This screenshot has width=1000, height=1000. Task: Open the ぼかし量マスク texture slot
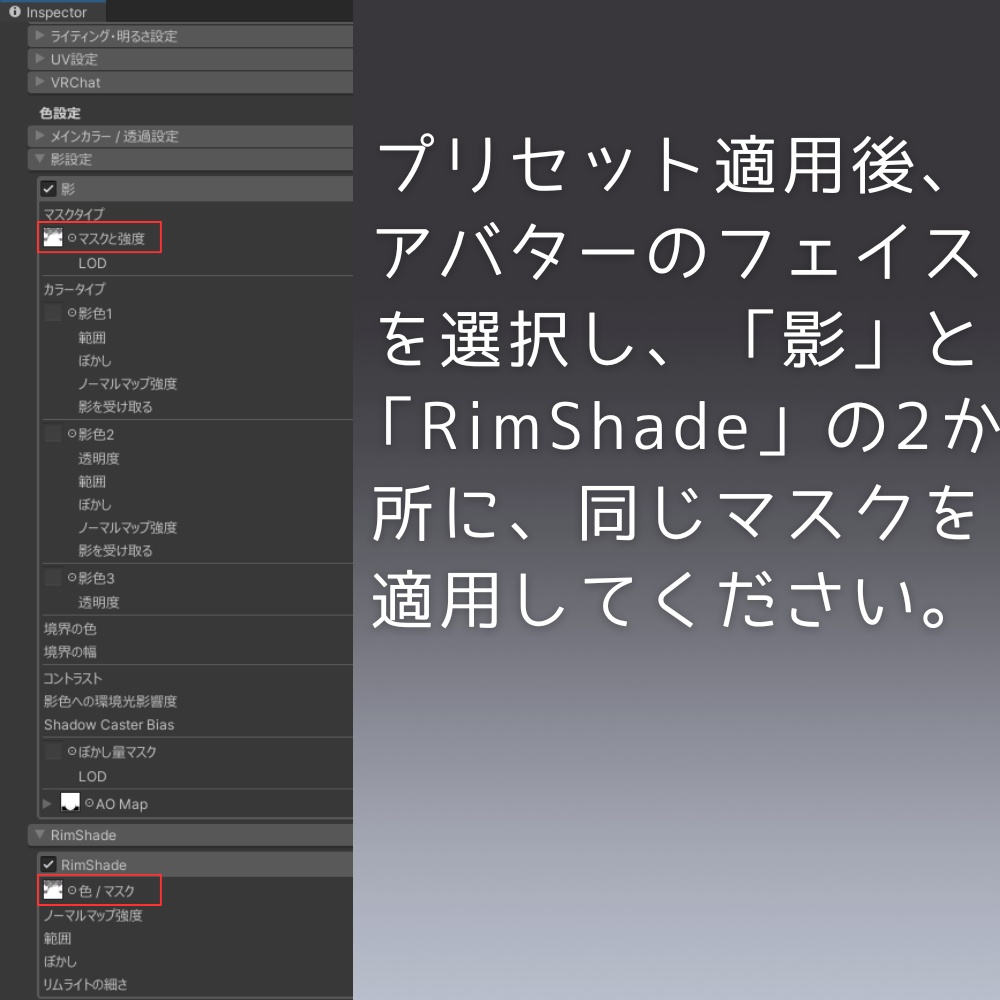53,752
